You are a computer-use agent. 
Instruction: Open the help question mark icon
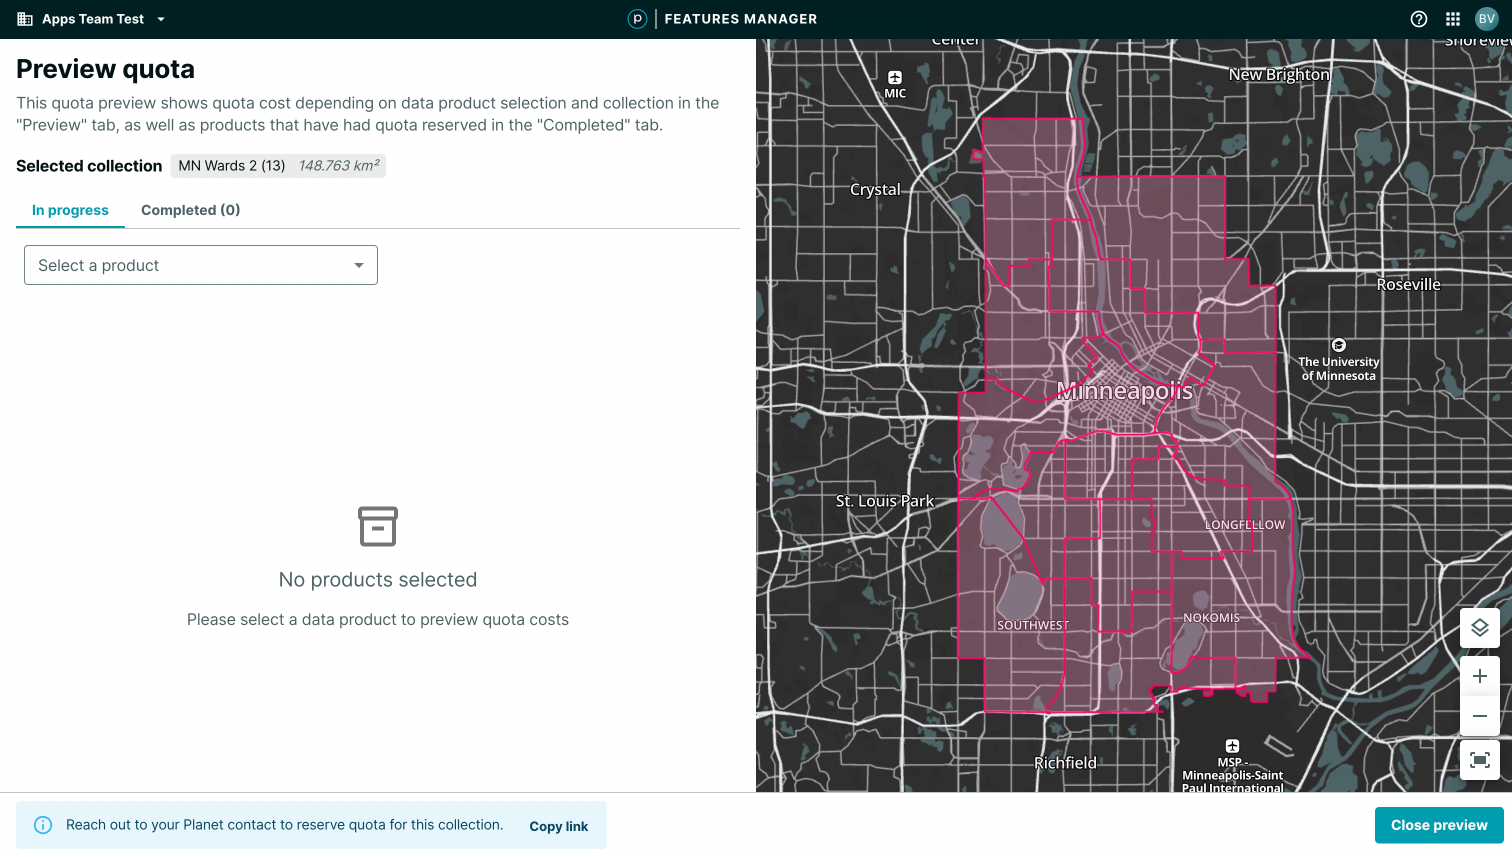point(1418,19)
